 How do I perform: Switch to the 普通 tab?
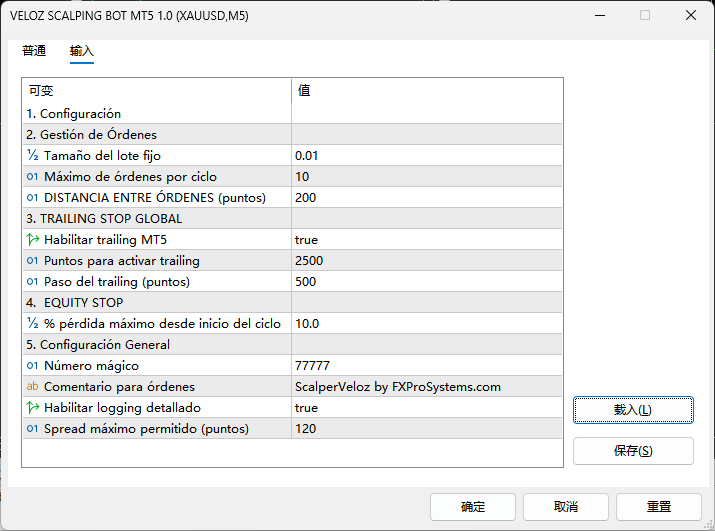pos(34,51)
